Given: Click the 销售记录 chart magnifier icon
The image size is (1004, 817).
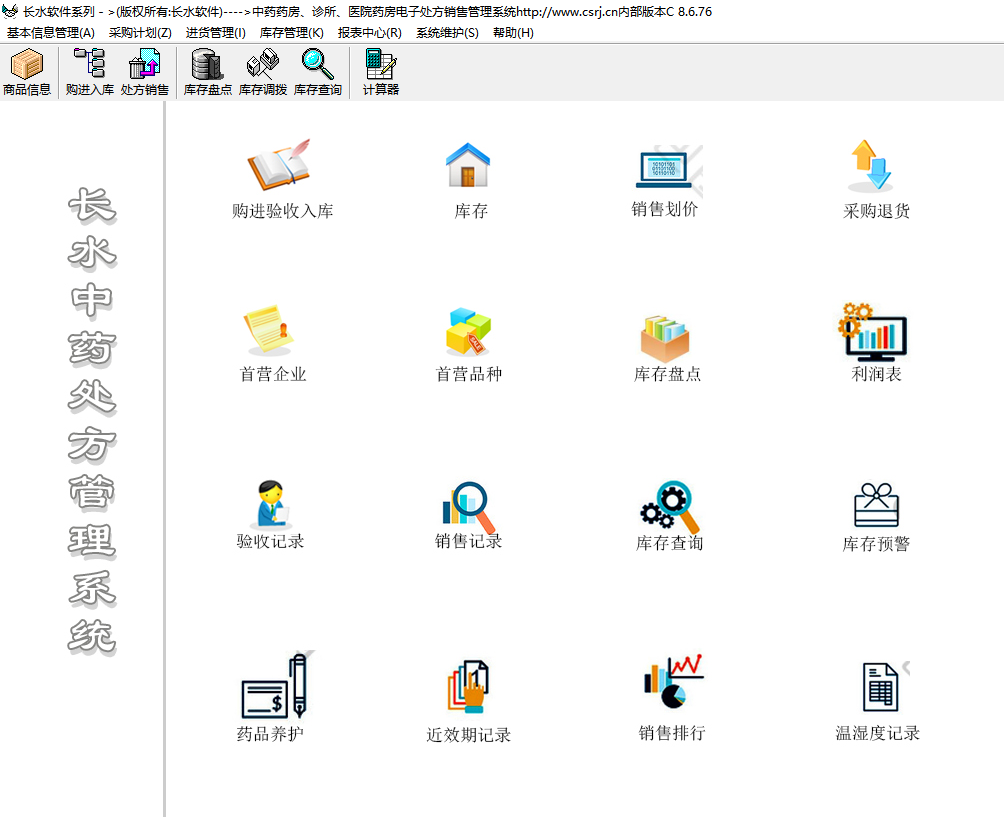Looking at the screenshot, I should click(468, 506).
